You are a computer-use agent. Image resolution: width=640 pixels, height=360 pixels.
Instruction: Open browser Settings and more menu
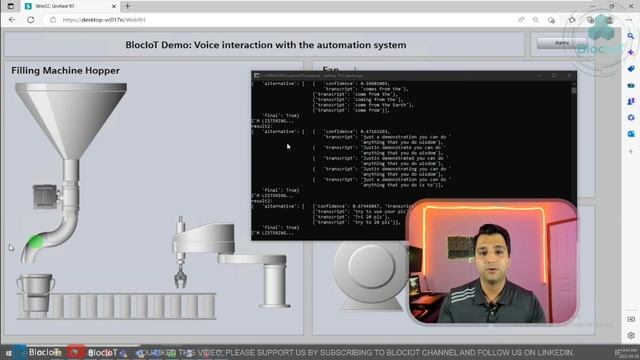(629, 20)
